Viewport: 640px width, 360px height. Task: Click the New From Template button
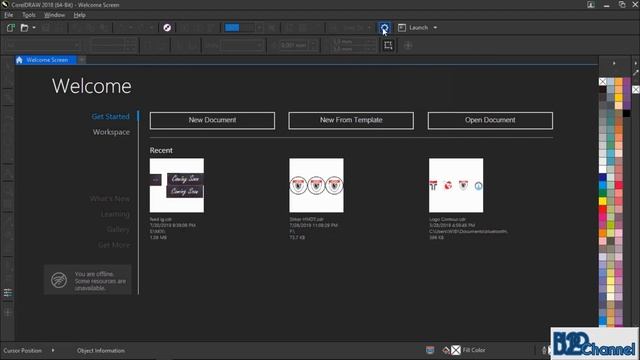pyautogui.click(x=351, y=120)
